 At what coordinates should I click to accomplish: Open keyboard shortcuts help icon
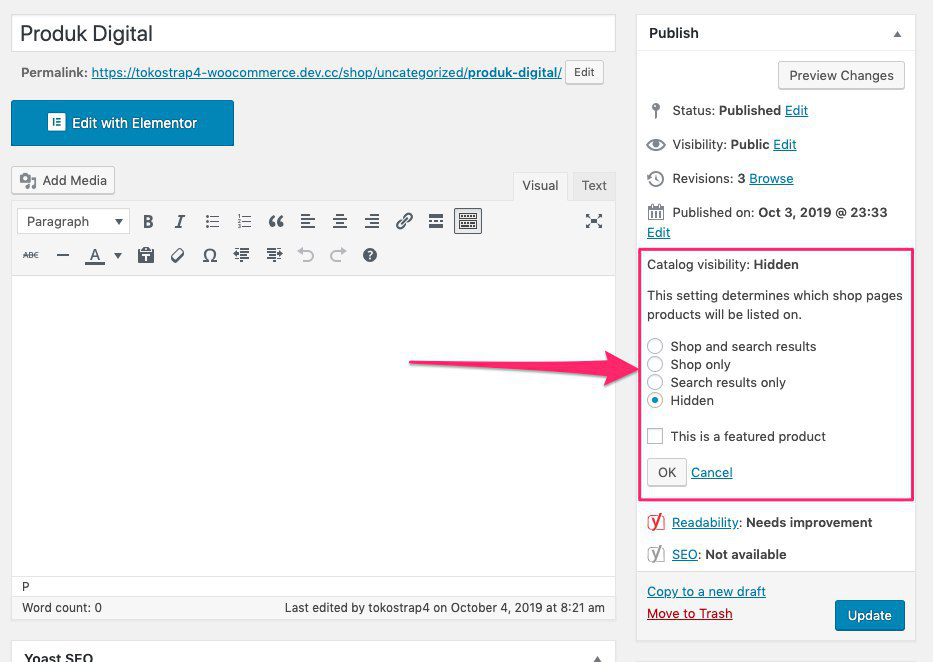coord(370,255)
